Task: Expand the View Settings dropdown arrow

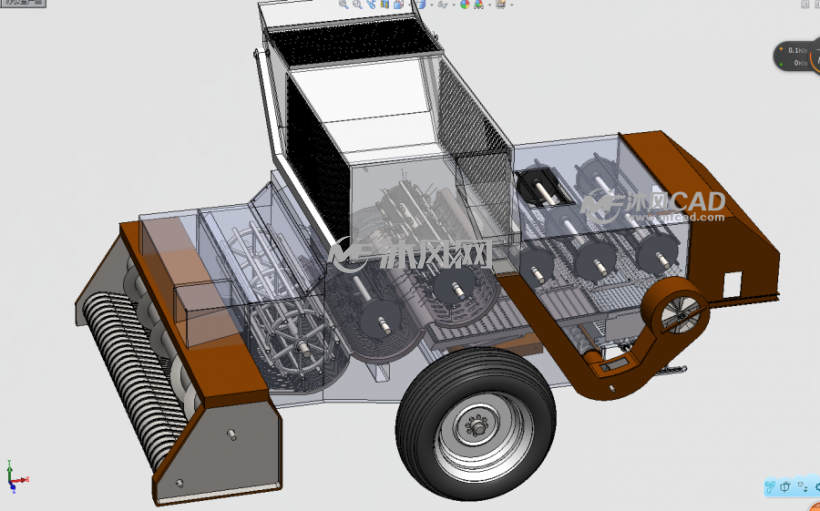Action: [x=511, y=5]
